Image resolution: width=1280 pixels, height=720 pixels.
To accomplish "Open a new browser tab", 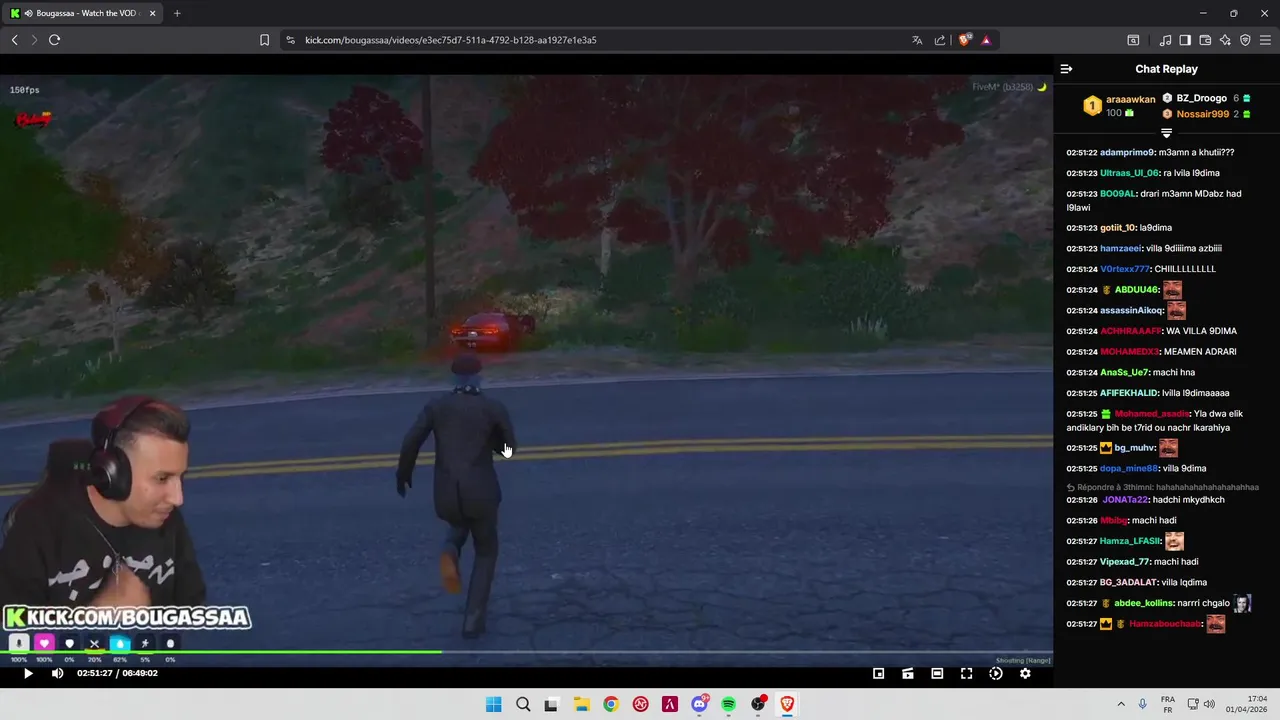I will pyautogui.click(x=177, y=13).
